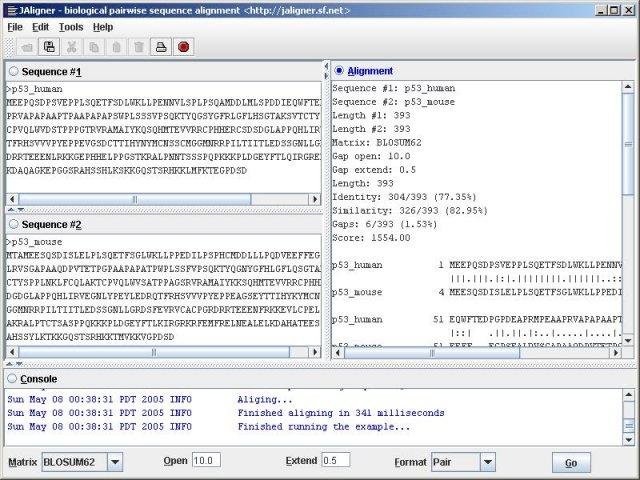The image size is (640, 480).
Task: Click 'Gap extend: 0.5' line
Action: [374, 170]
